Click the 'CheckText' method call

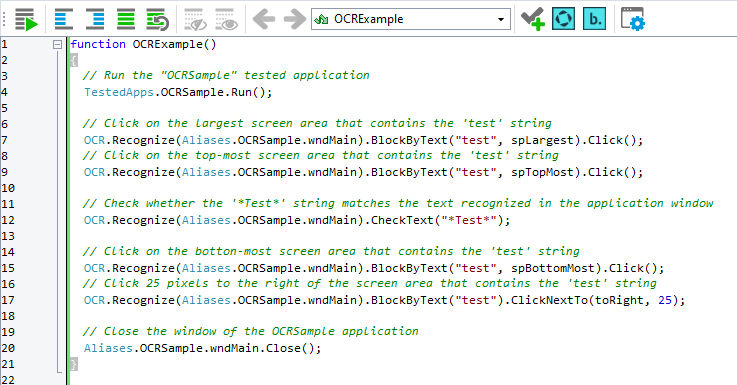(402, 220)
